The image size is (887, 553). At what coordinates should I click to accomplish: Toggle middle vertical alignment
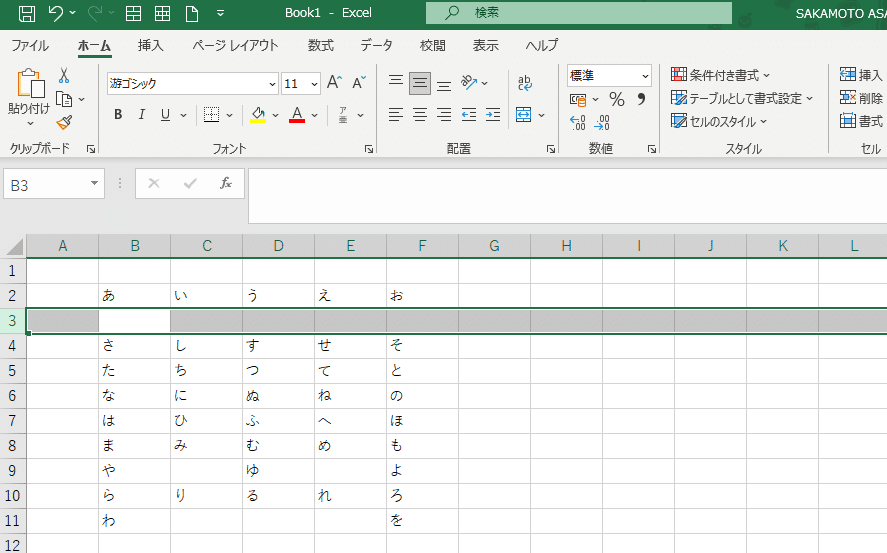[420, 84]
